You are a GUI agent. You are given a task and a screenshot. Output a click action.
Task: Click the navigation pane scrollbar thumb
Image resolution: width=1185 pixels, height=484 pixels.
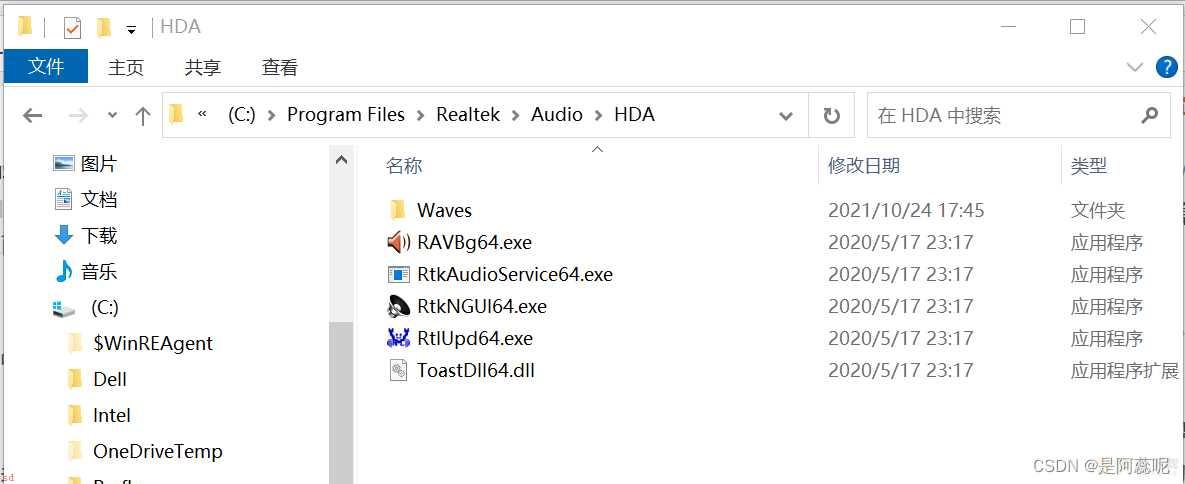pyautogui.click(x=341, y=401)
